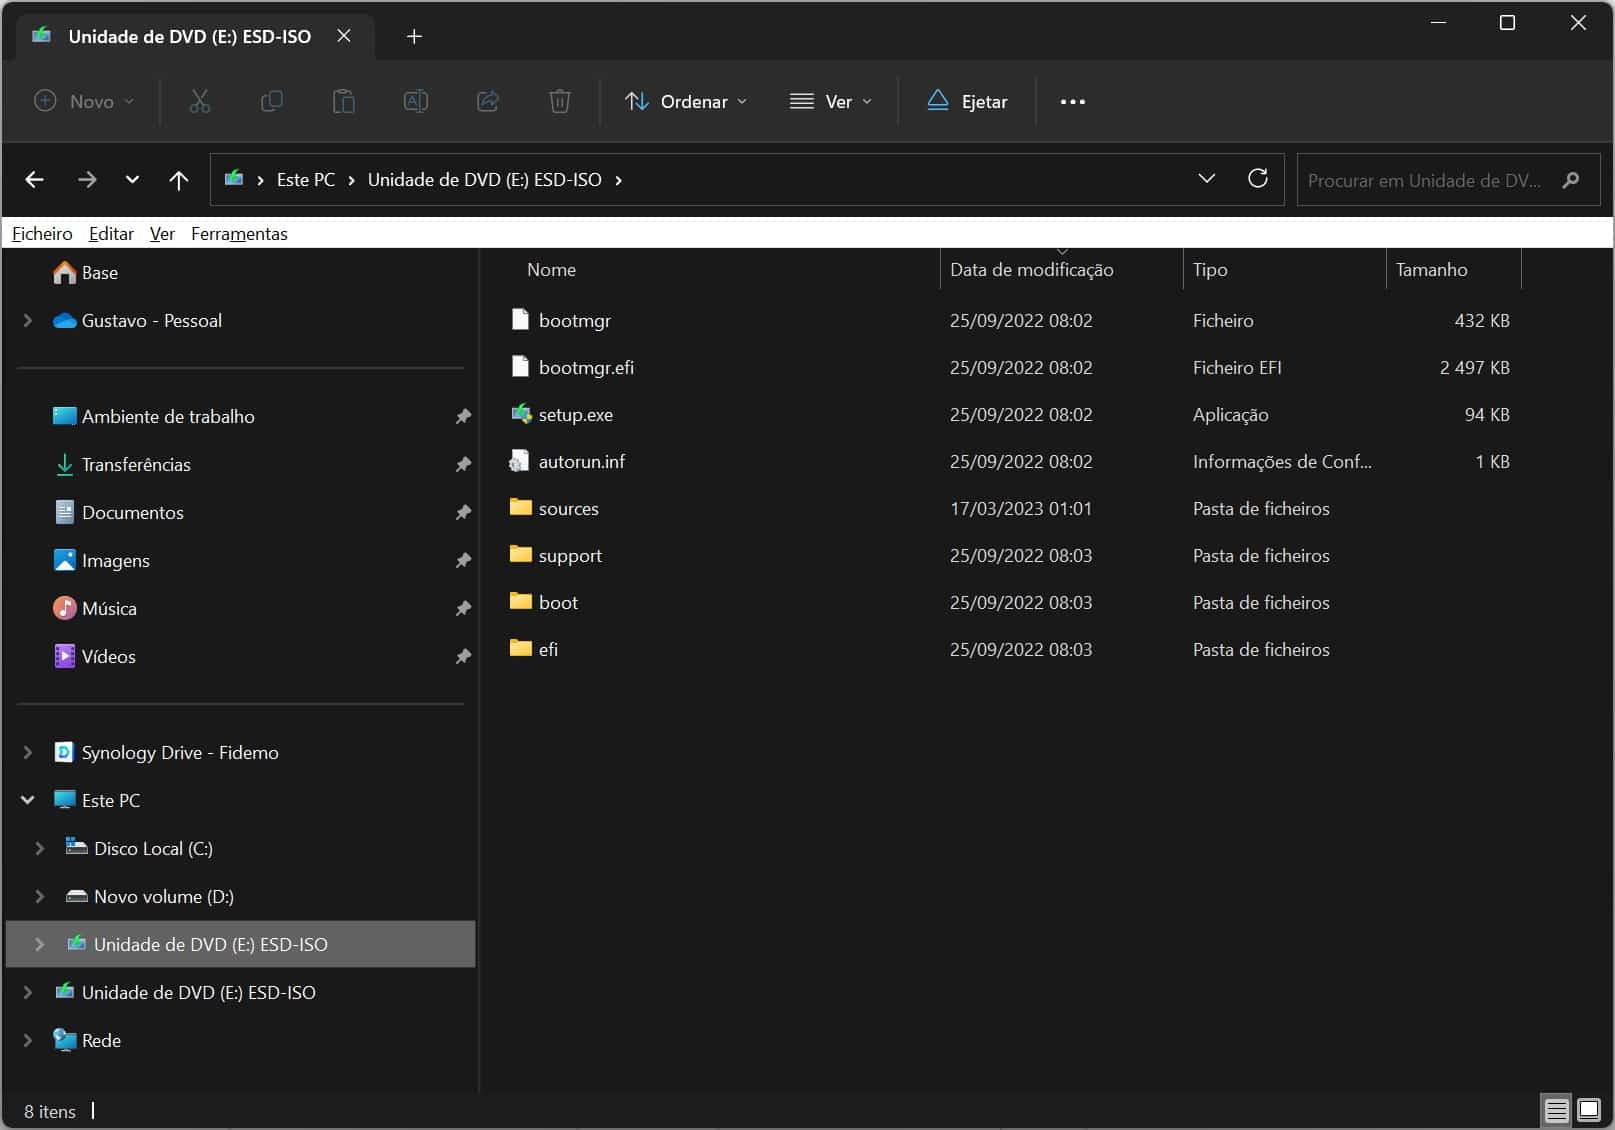Open the Editar menu

111,233
